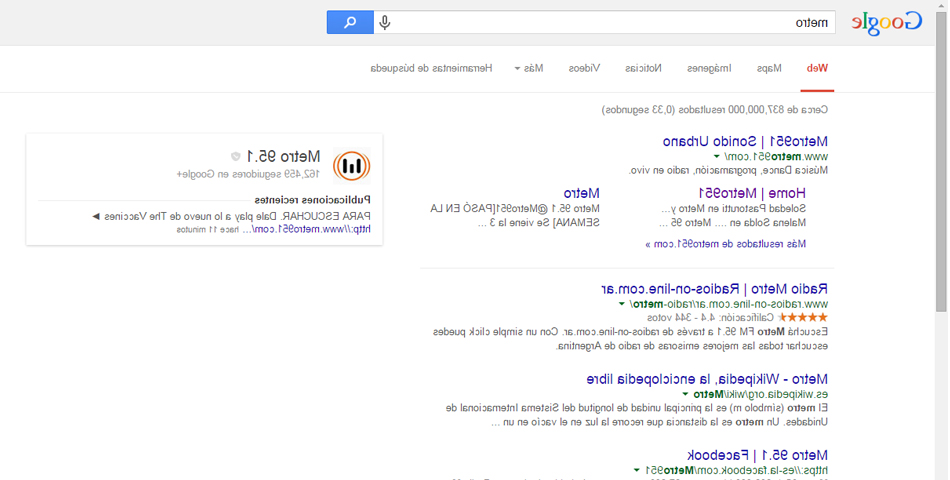This screenshot has width=950, height=480.
Task: Click 'Más resultados de metro951.com »'
Action: click(x=726, y=244)
